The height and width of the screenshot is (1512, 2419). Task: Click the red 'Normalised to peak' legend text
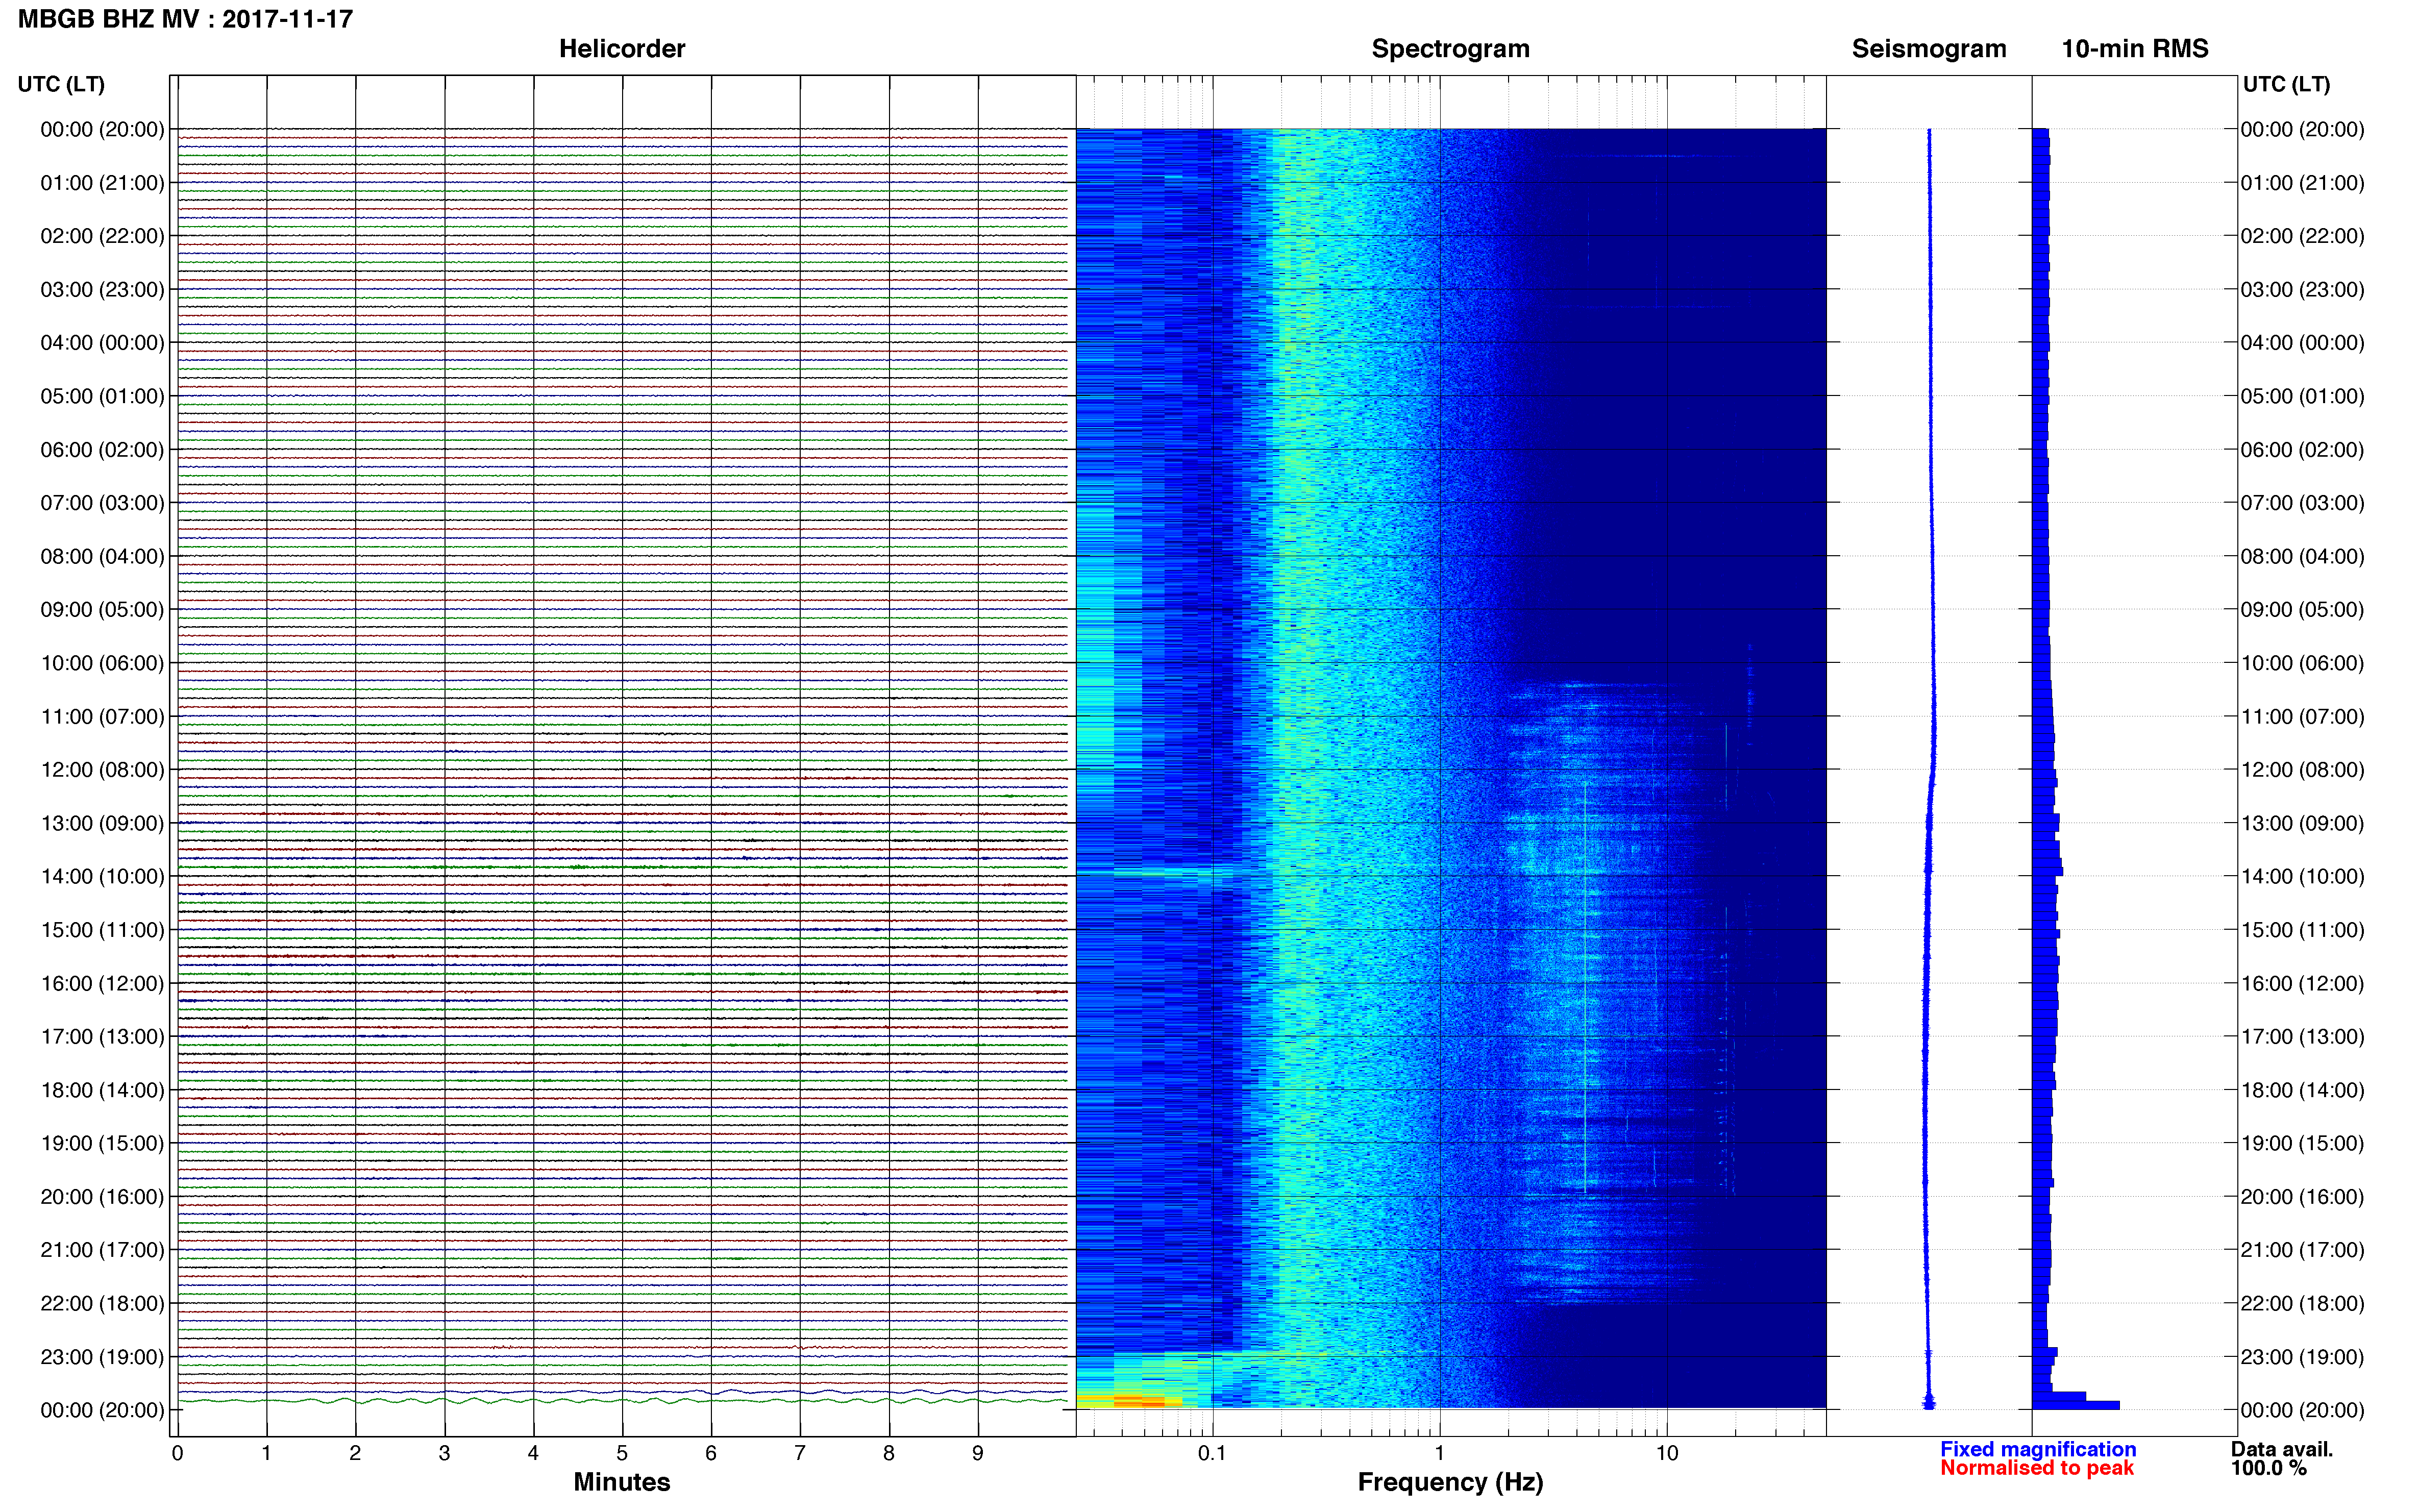2037,1468
